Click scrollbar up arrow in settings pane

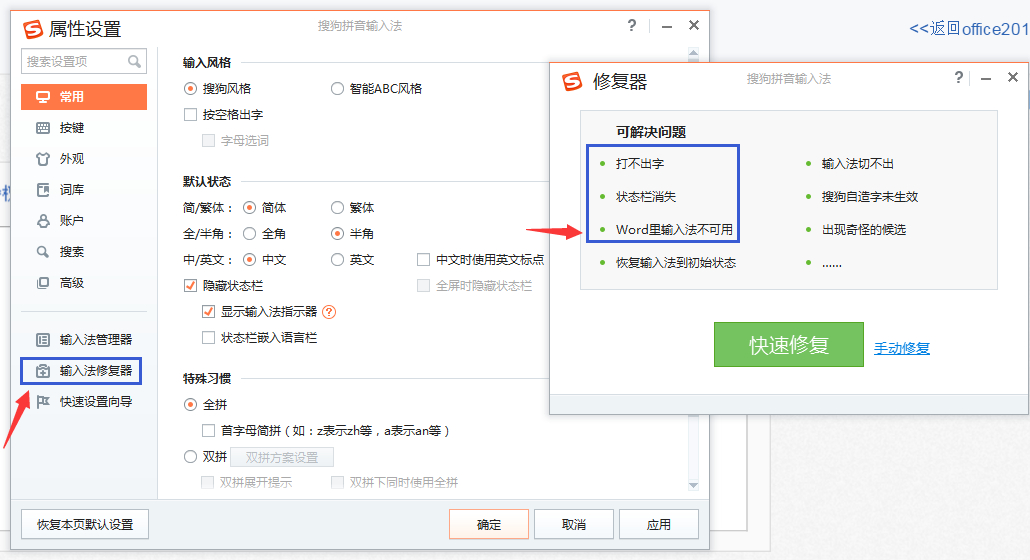[x=693, y=53]
